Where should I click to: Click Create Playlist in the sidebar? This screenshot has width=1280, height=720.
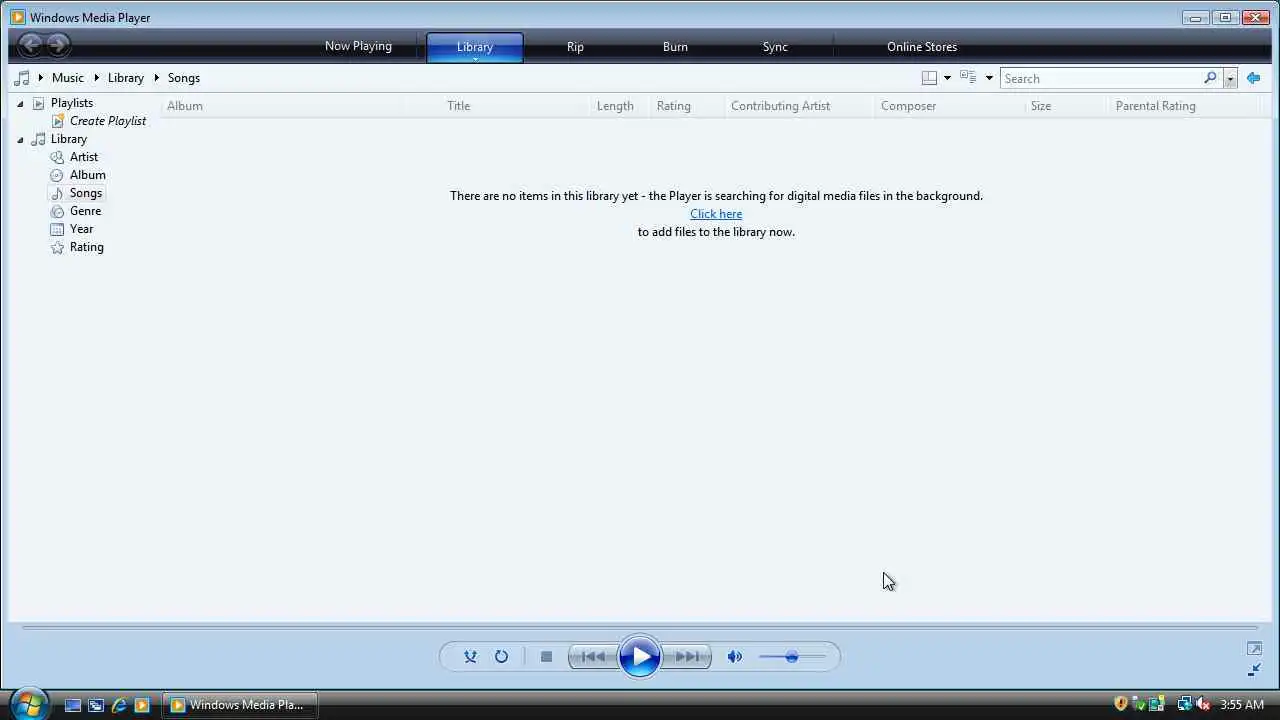[108, 121]
